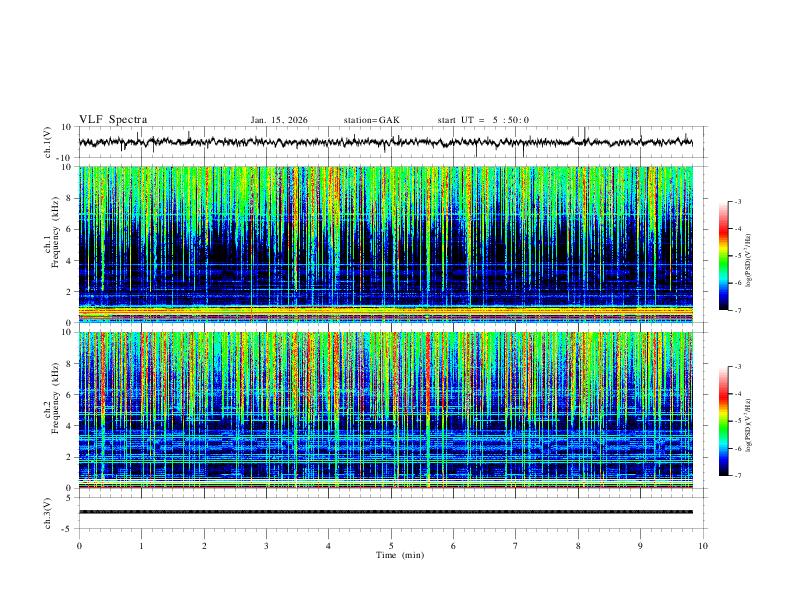The image size is (792, 612).
Task: Click time axis tick label "4"
Action: 328,546
